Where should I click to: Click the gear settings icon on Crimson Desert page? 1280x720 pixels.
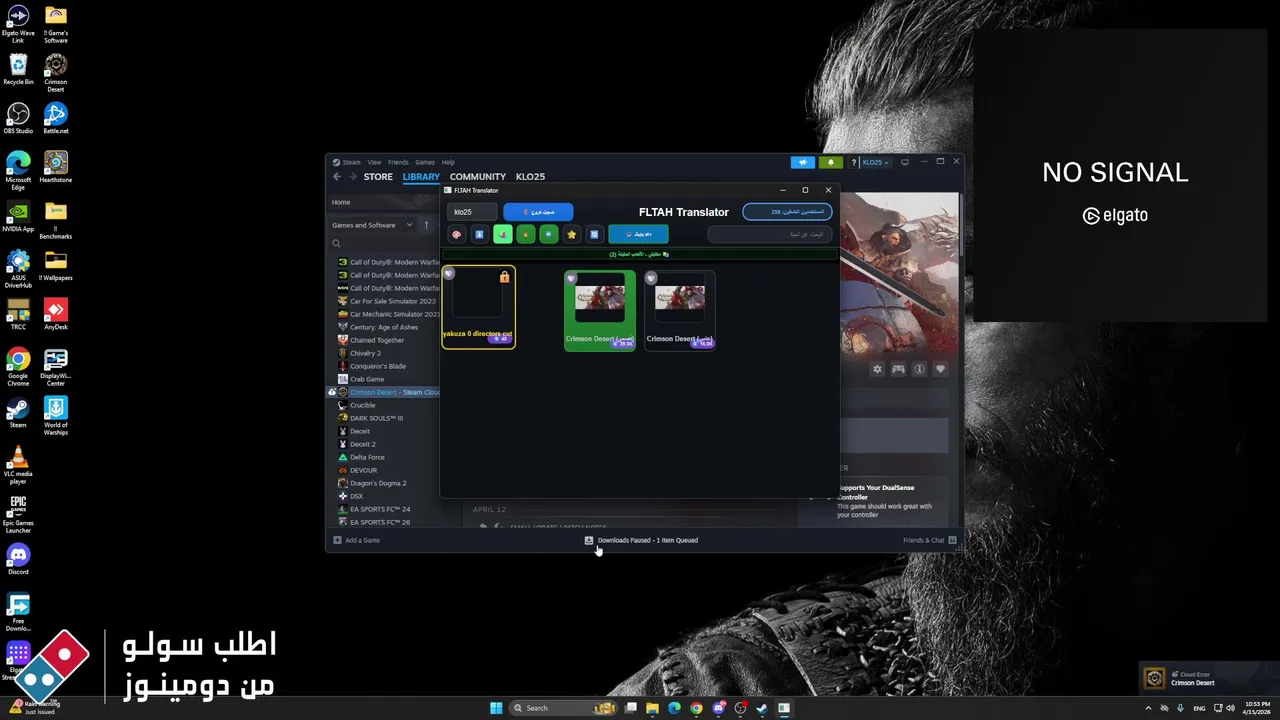point(877,369)
